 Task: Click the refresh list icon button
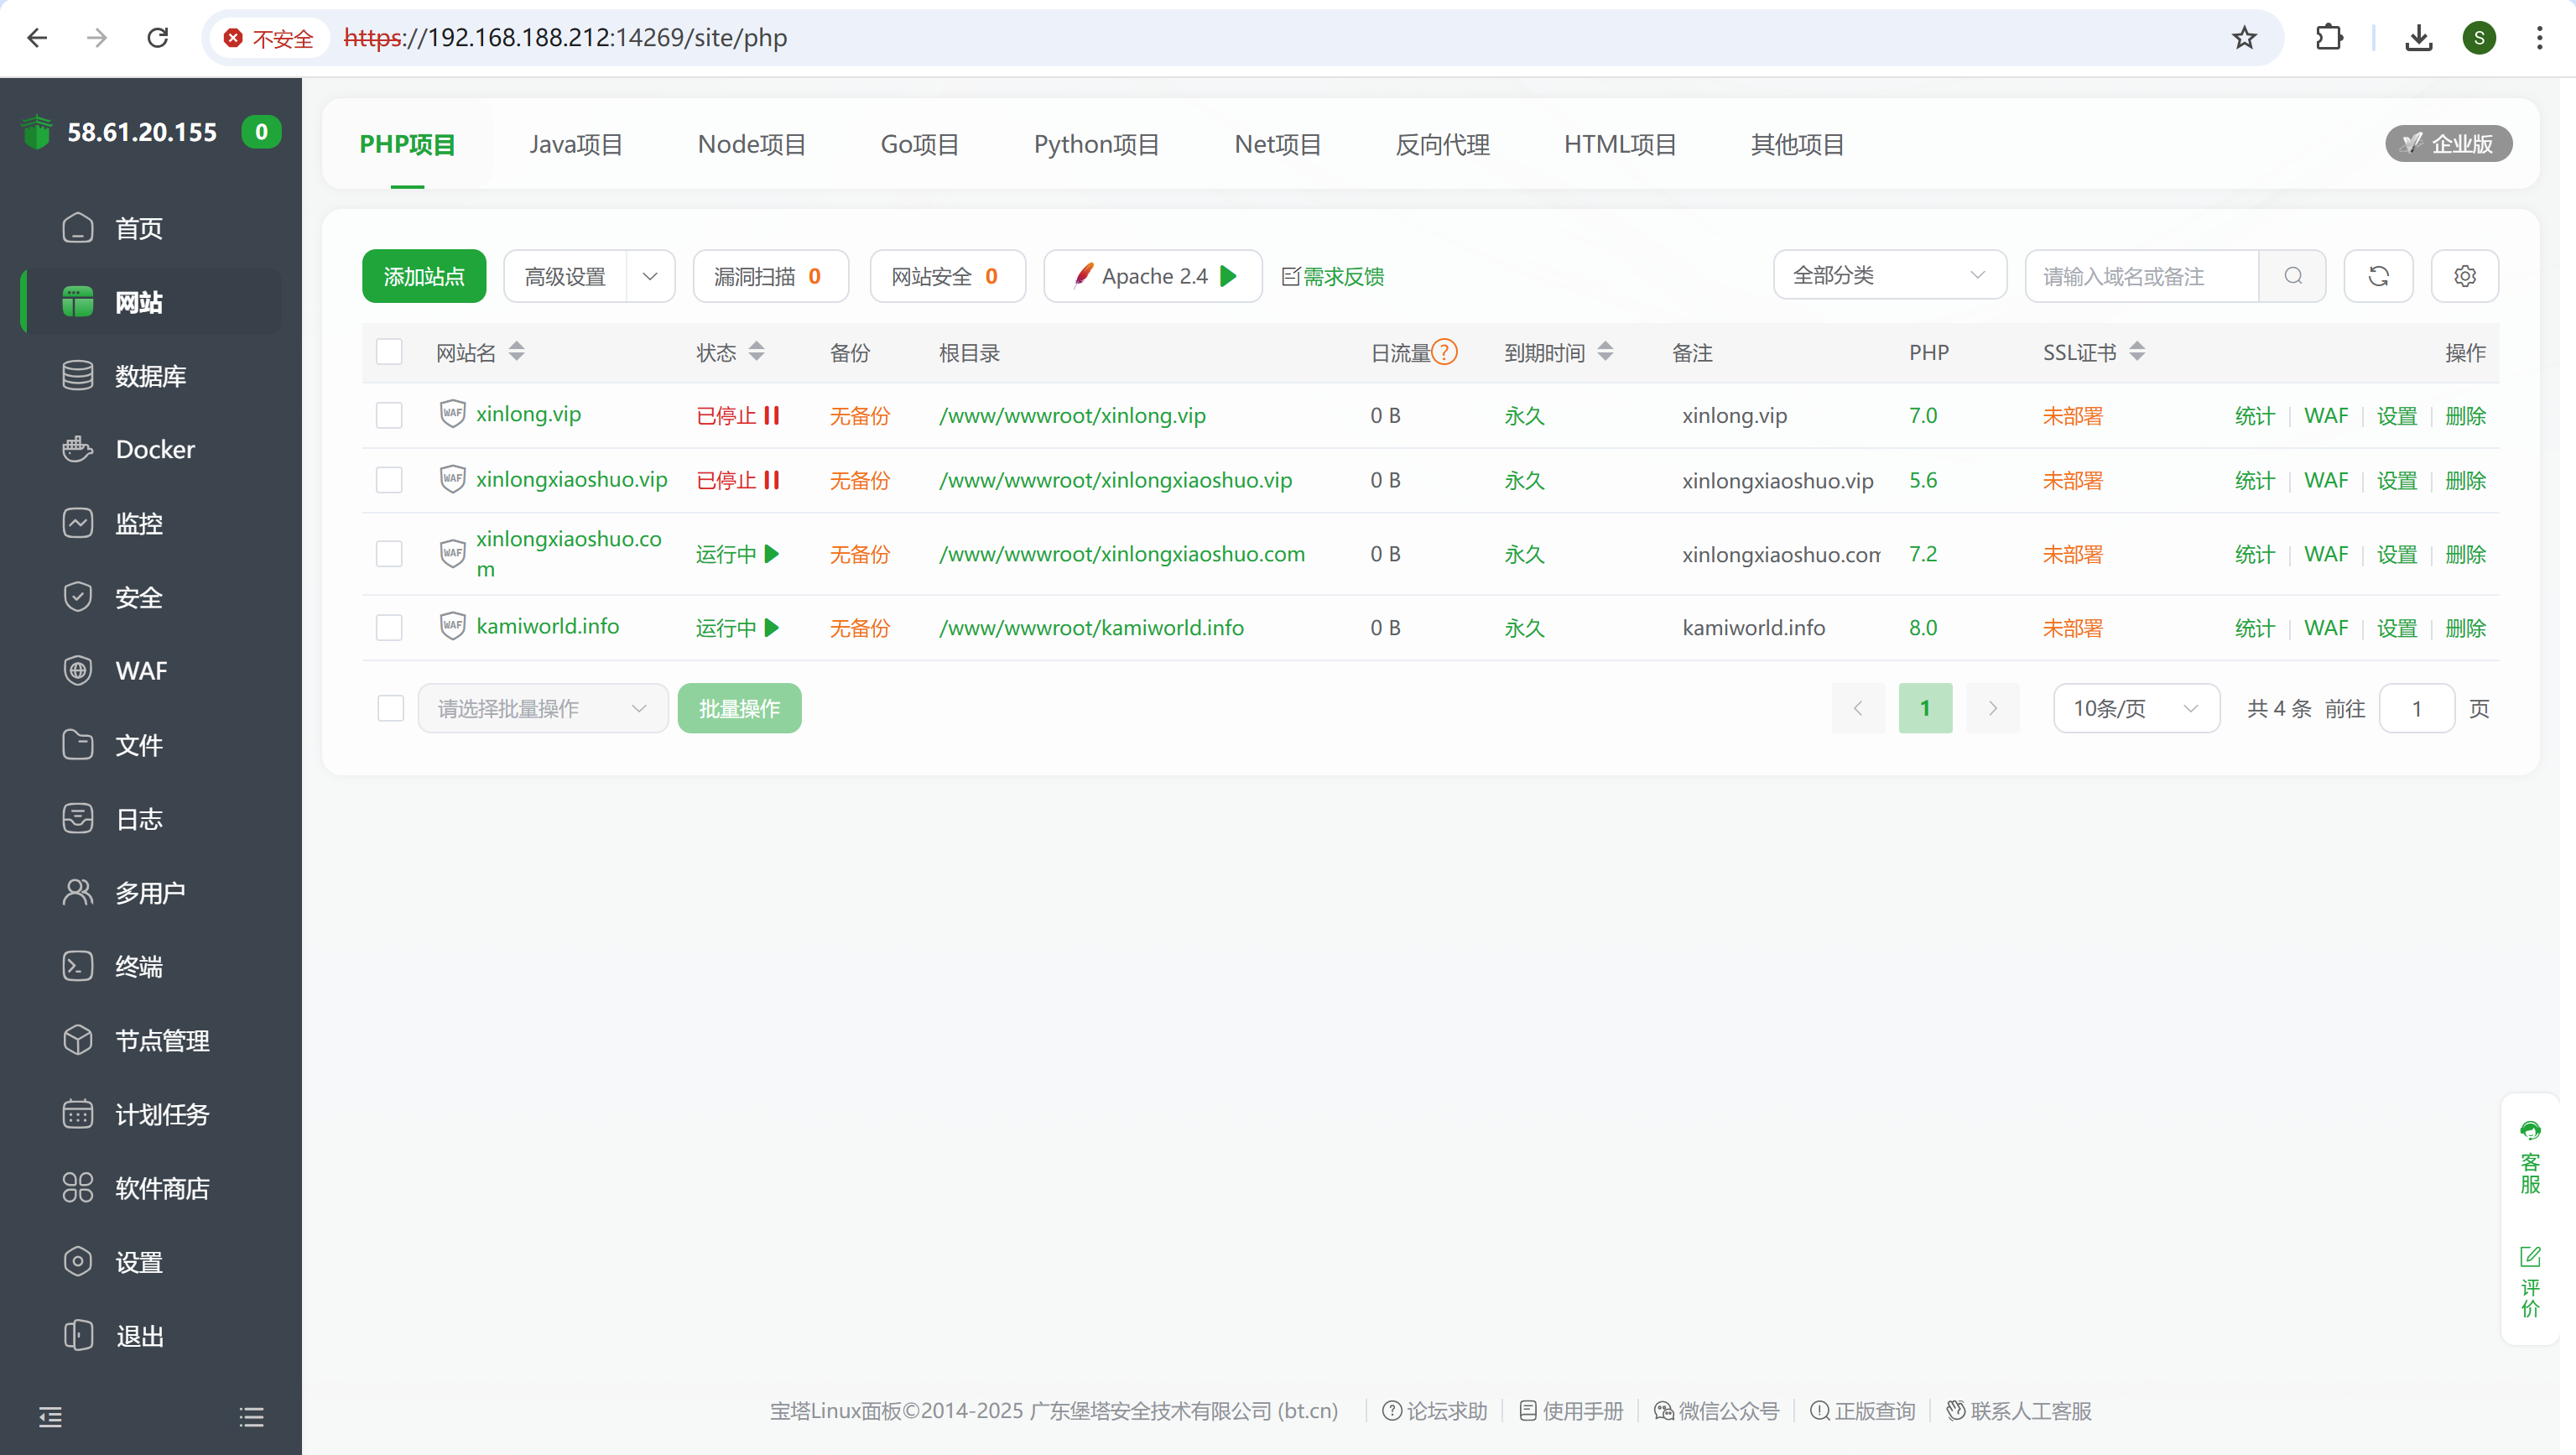(2378, 276)
